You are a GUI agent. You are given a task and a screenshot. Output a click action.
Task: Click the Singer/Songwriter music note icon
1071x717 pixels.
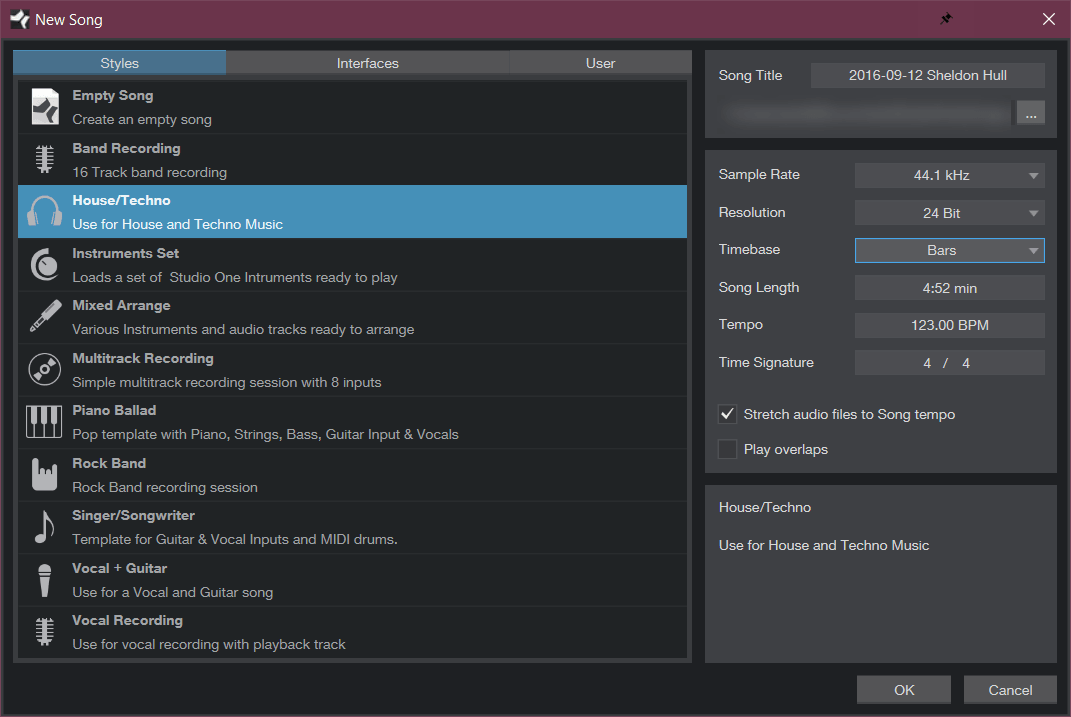(x=44, y=527)
